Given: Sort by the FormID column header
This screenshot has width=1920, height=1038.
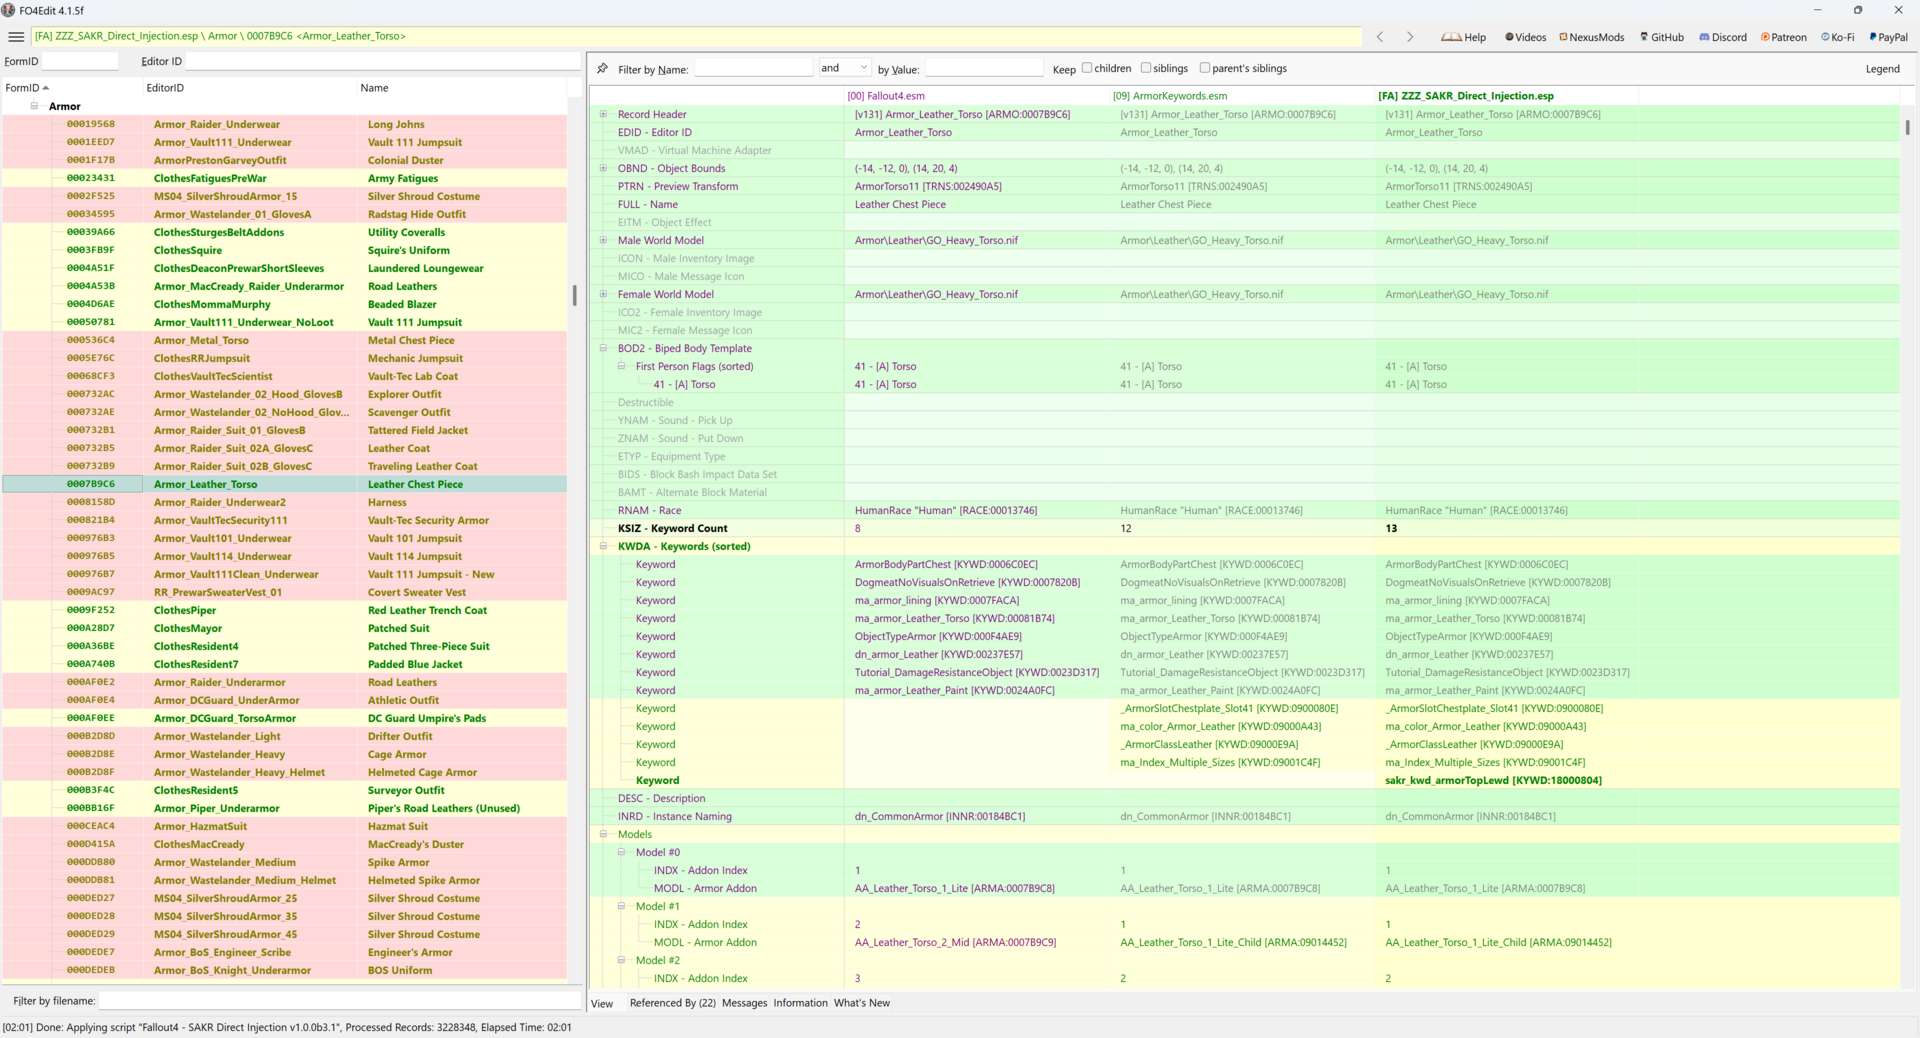Looking at the screenshot, I should [72, 88].
